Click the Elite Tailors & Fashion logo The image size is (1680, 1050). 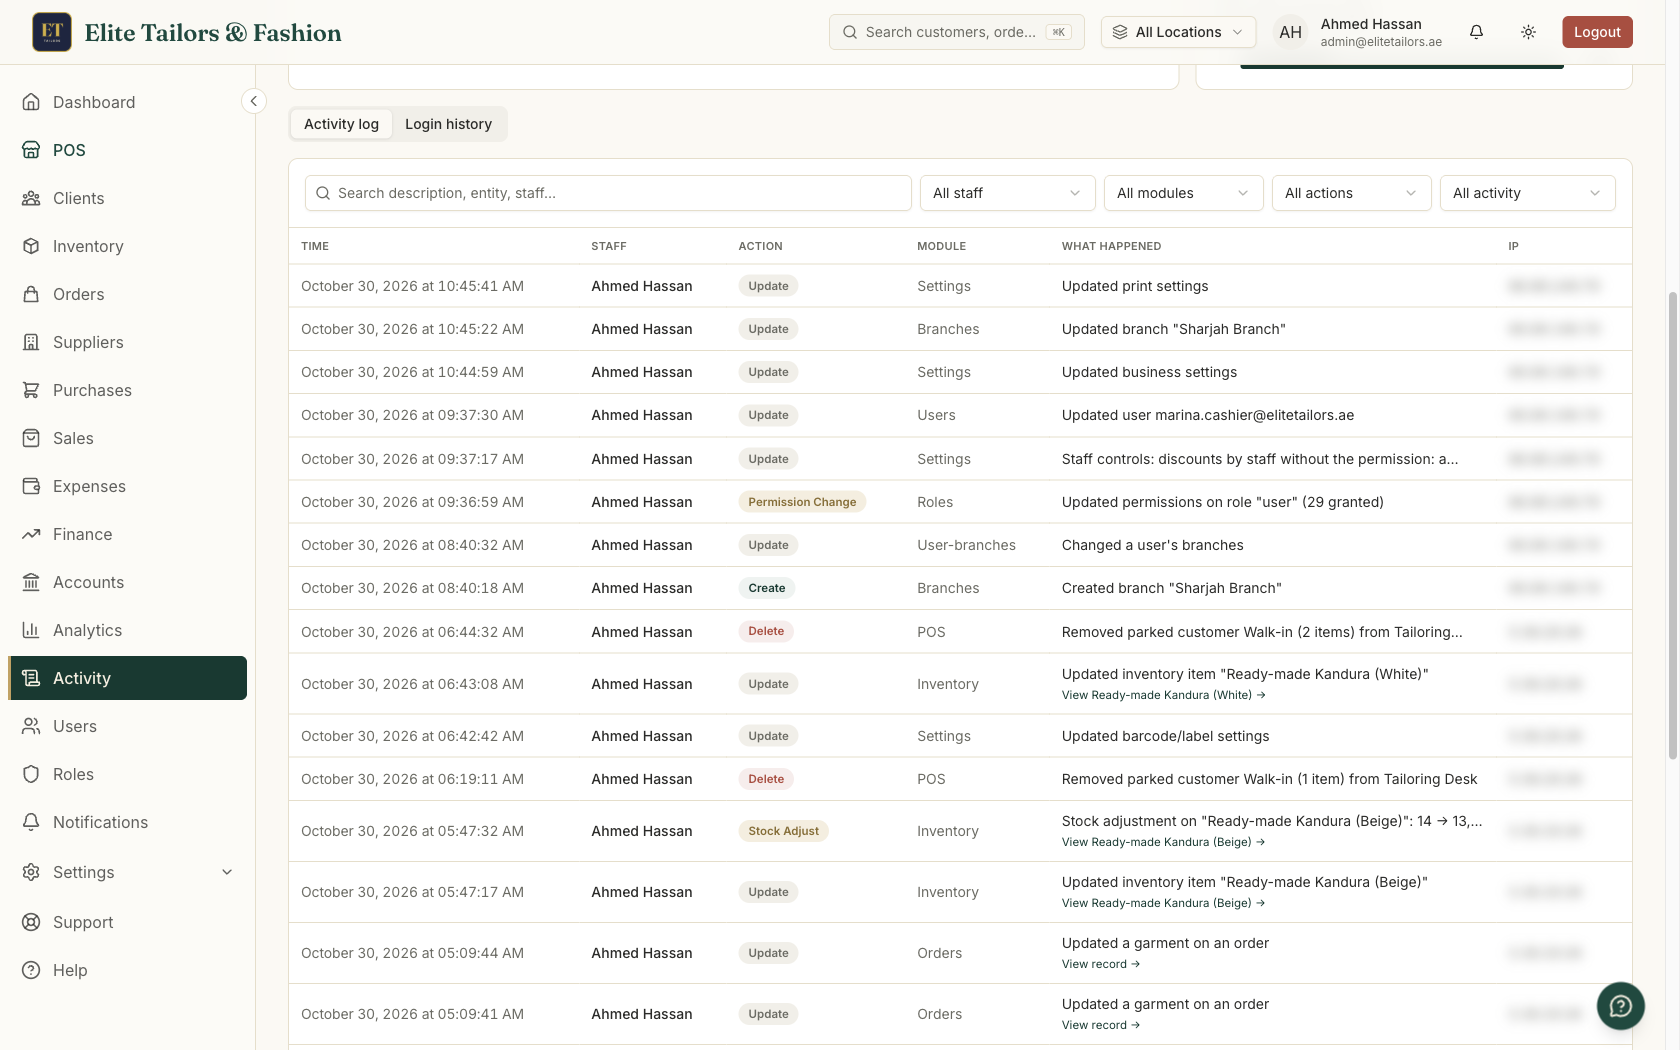(52, 32)
